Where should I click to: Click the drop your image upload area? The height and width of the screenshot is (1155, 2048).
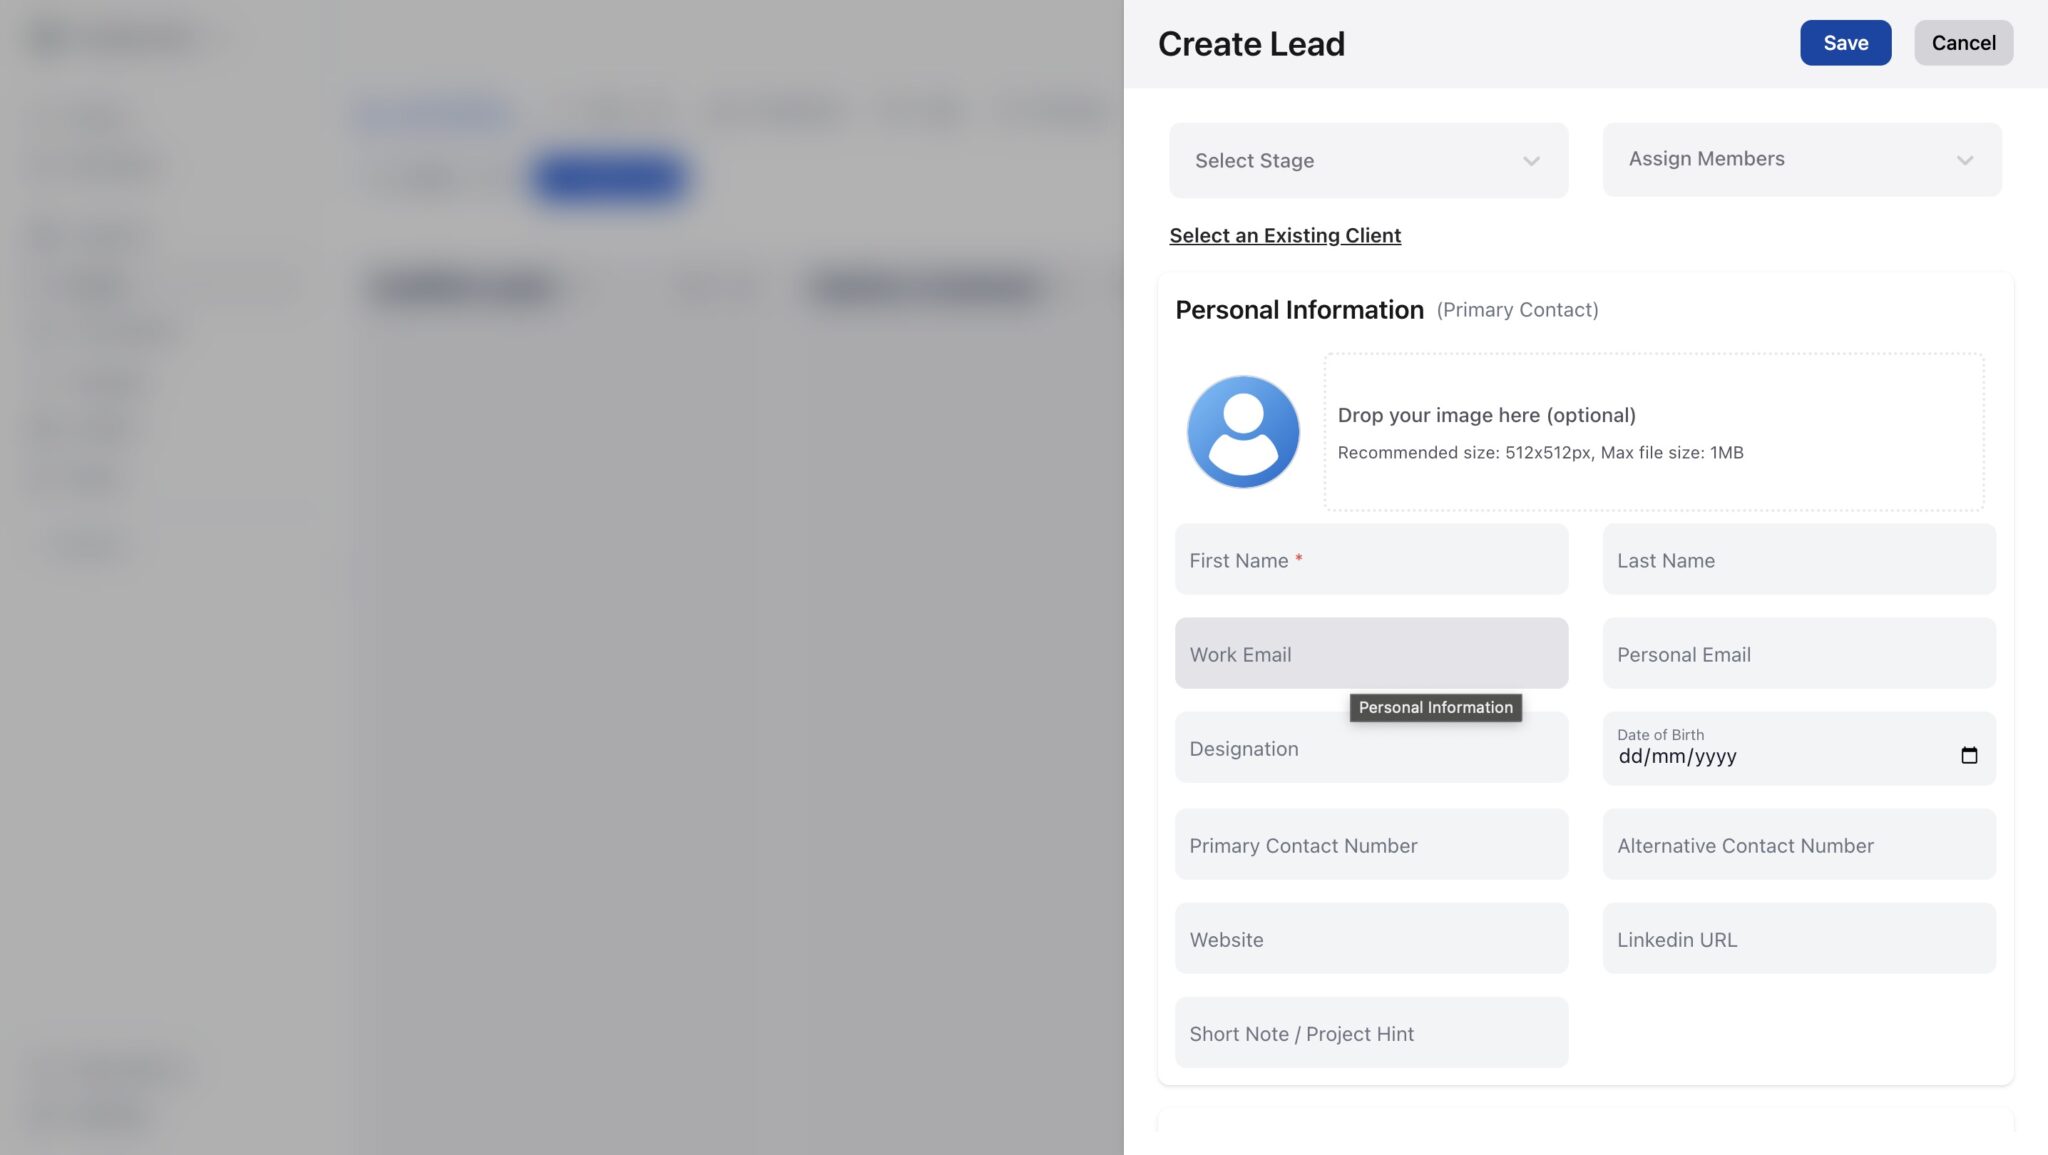[1654, 432]
